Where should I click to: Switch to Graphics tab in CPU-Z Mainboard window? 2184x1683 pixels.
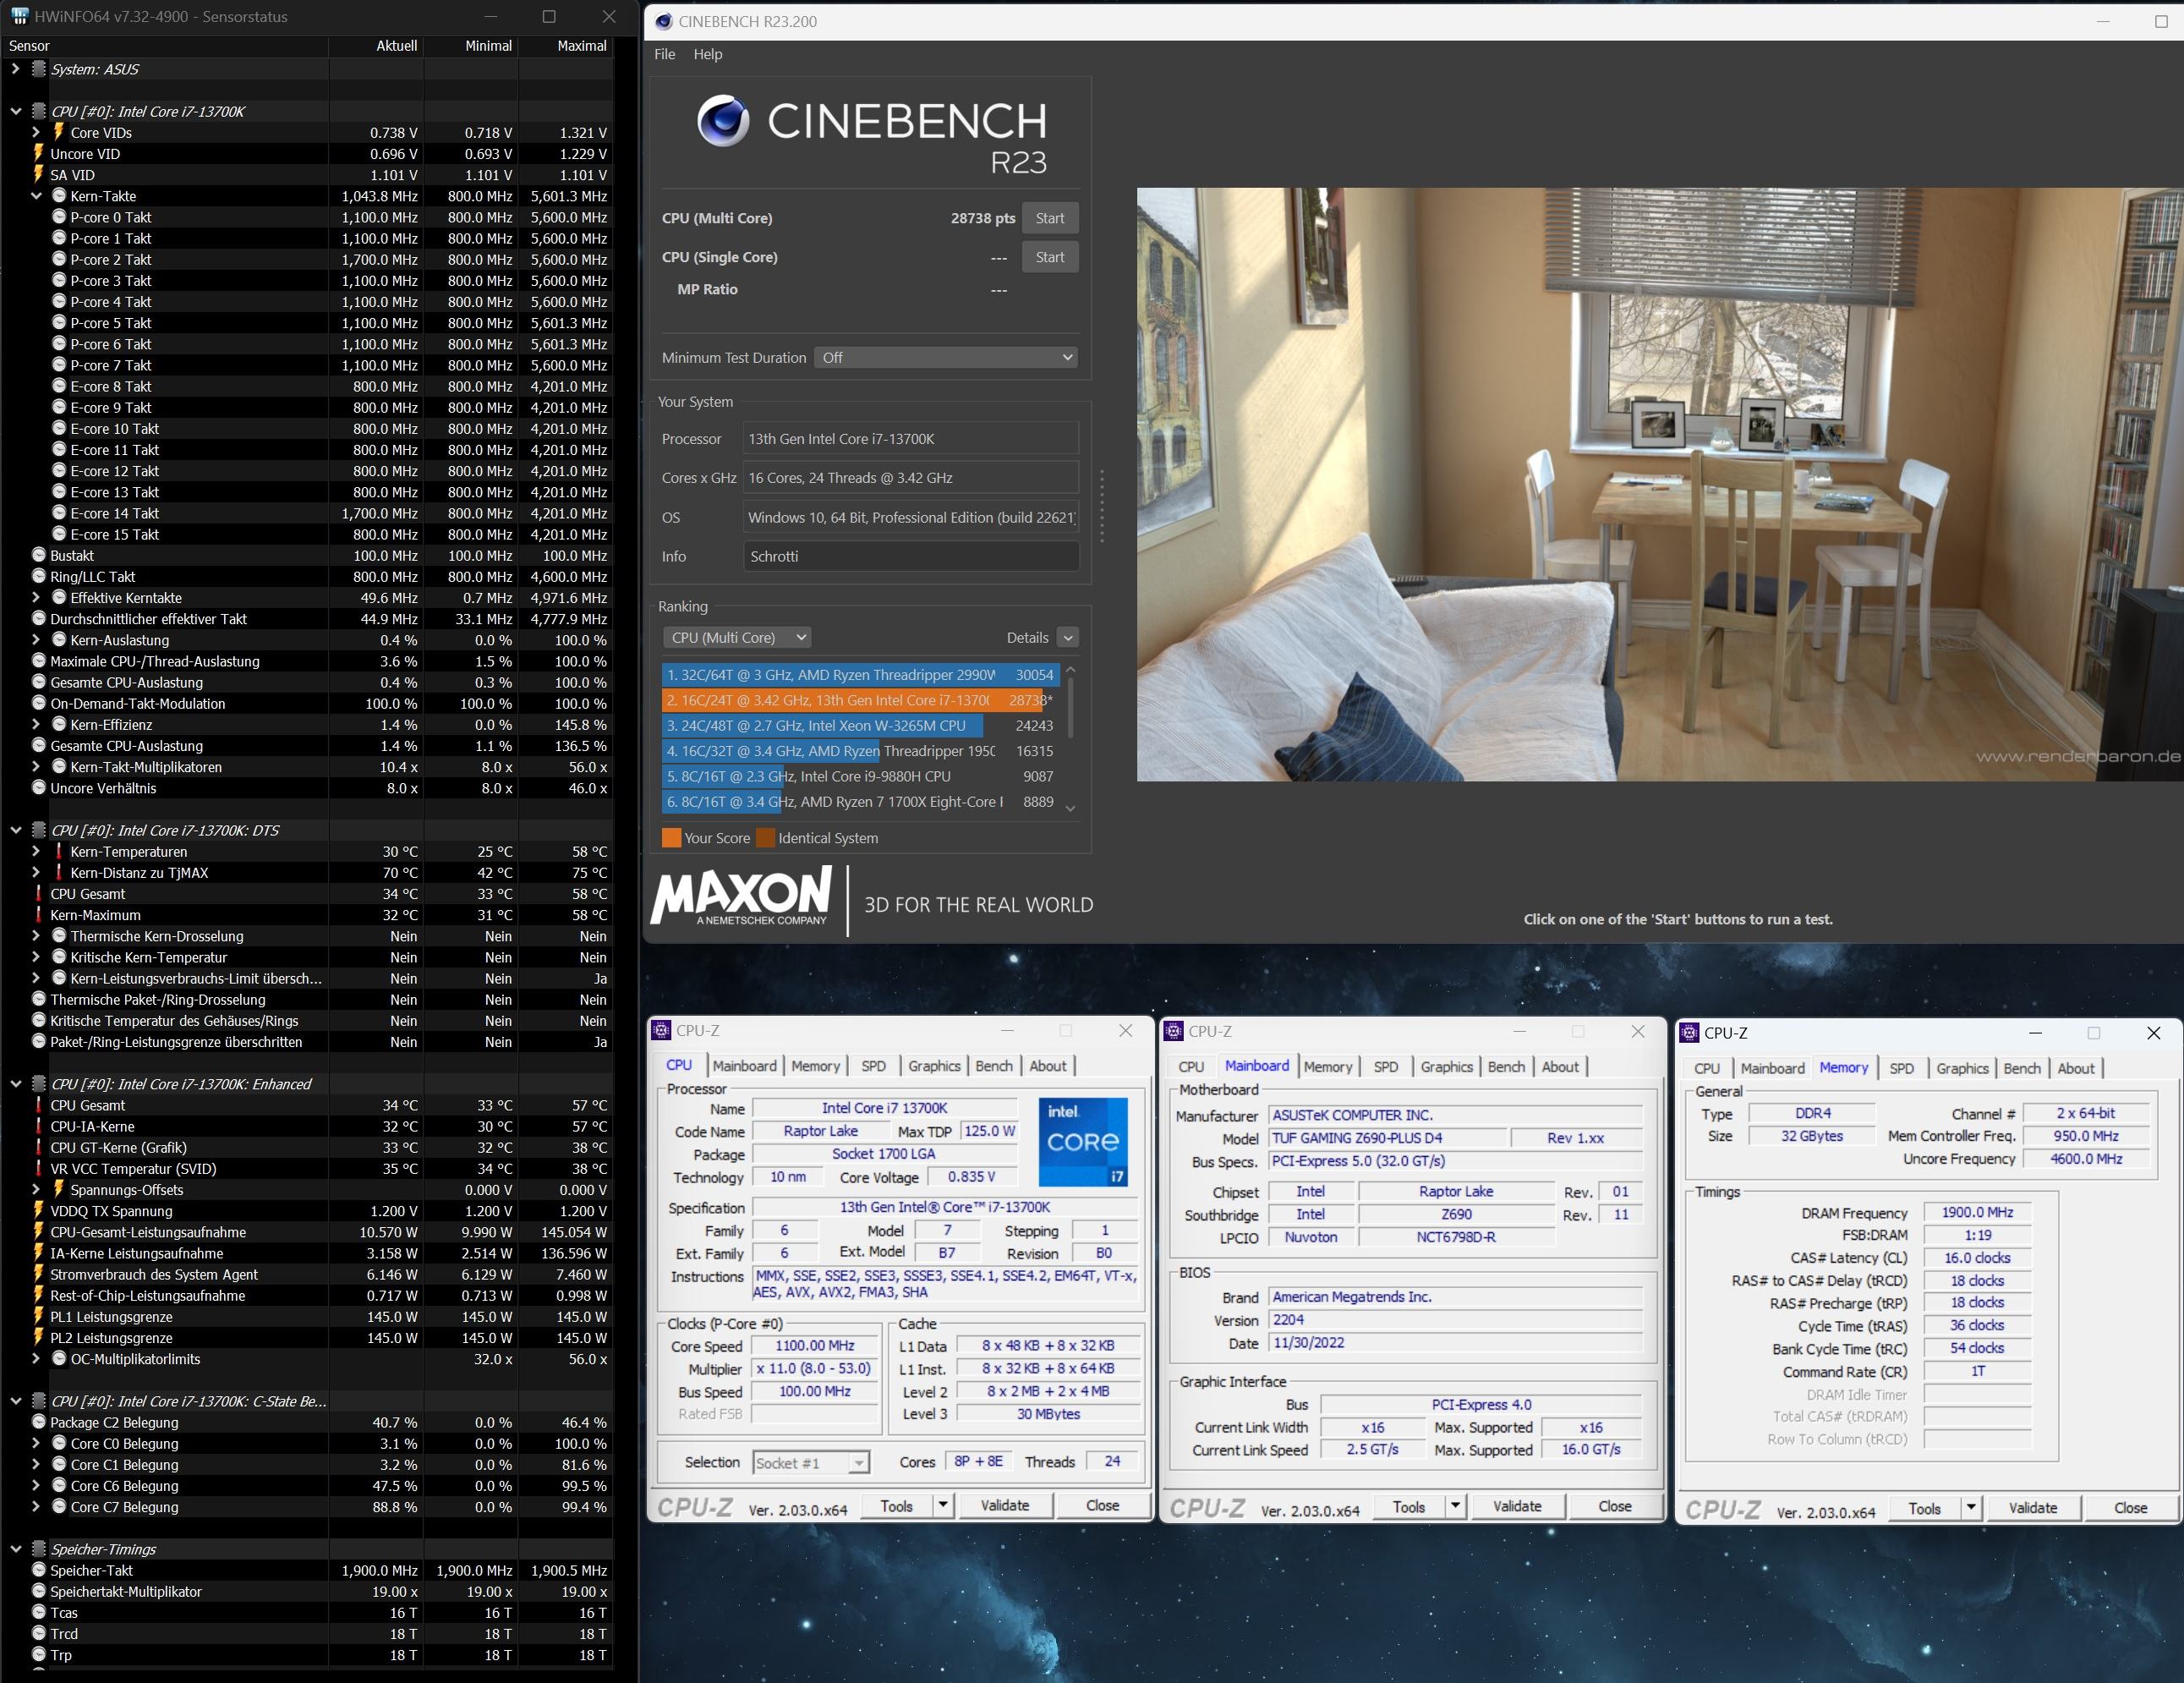pyautogui.click(x=1446, y=1067)
